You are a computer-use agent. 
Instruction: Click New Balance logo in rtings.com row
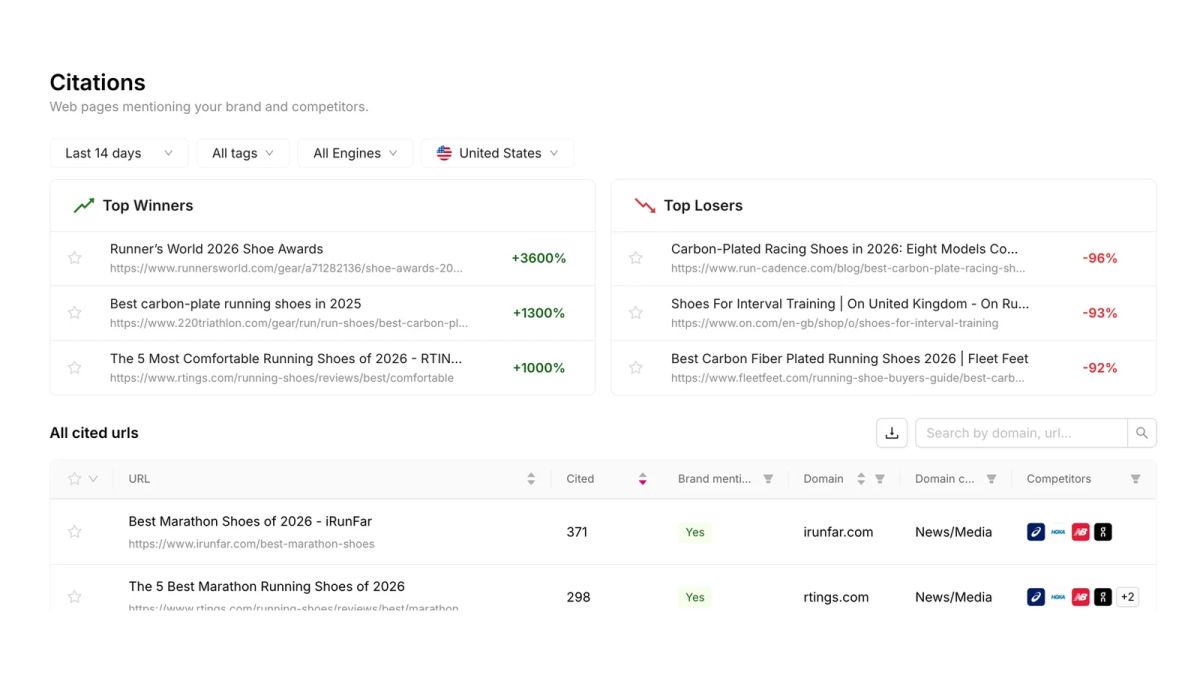tap(1081, 597)
